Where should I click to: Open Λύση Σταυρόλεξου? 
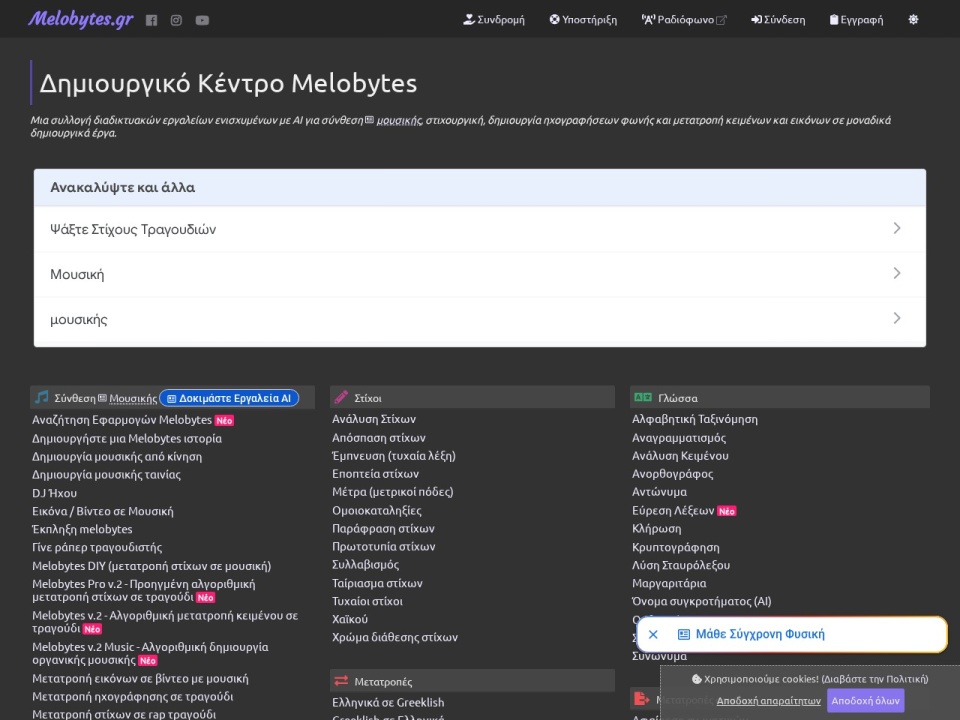[x=681, y=565]
